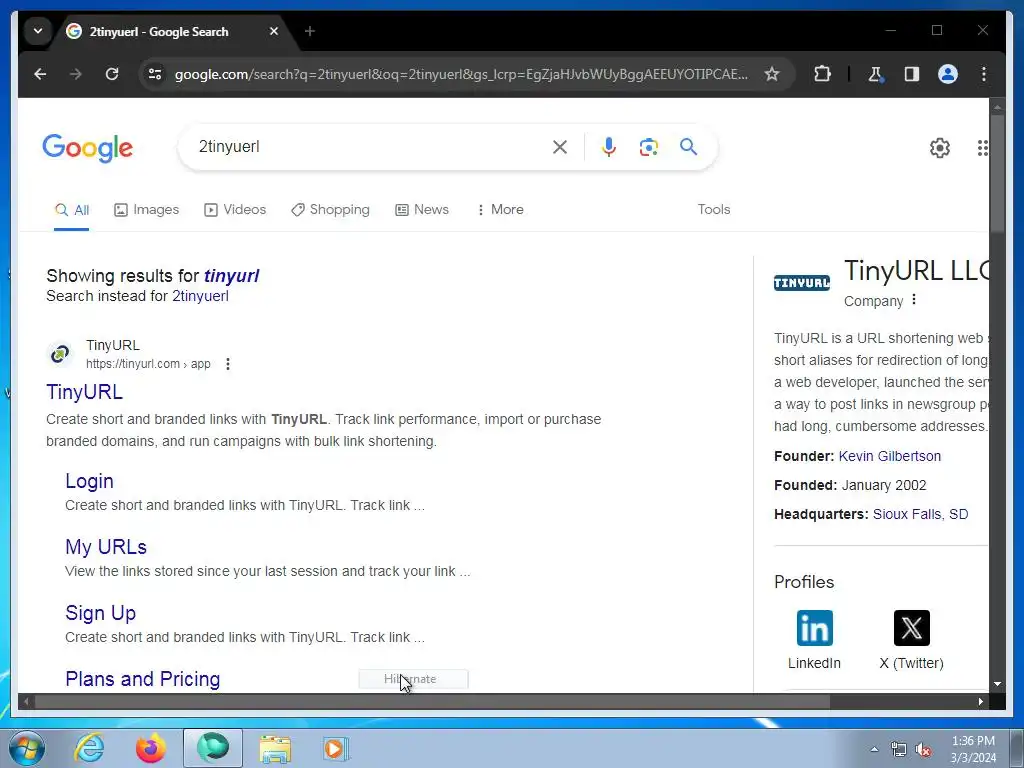
Task: Click the corrected term tinyurl link
Action: coord(231,276)
